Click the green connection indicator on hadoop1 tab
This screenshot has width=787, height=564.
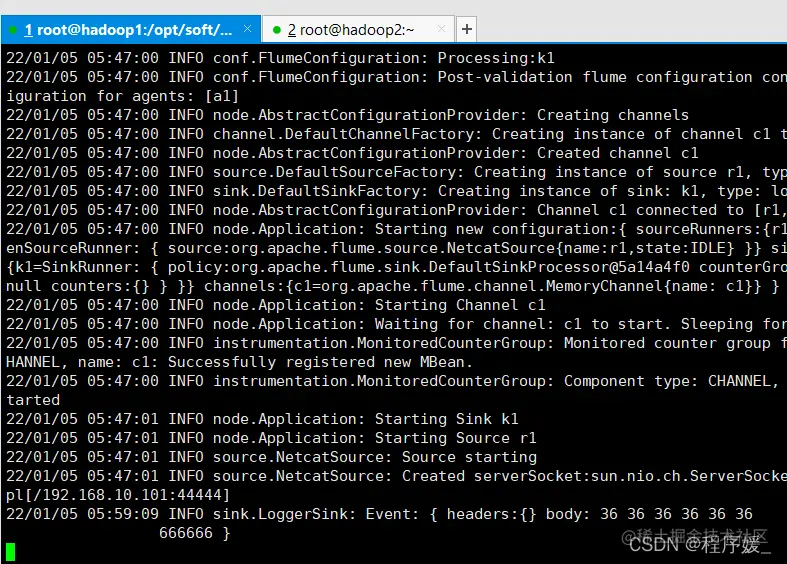pyautogui.click(x=13, y=30)
